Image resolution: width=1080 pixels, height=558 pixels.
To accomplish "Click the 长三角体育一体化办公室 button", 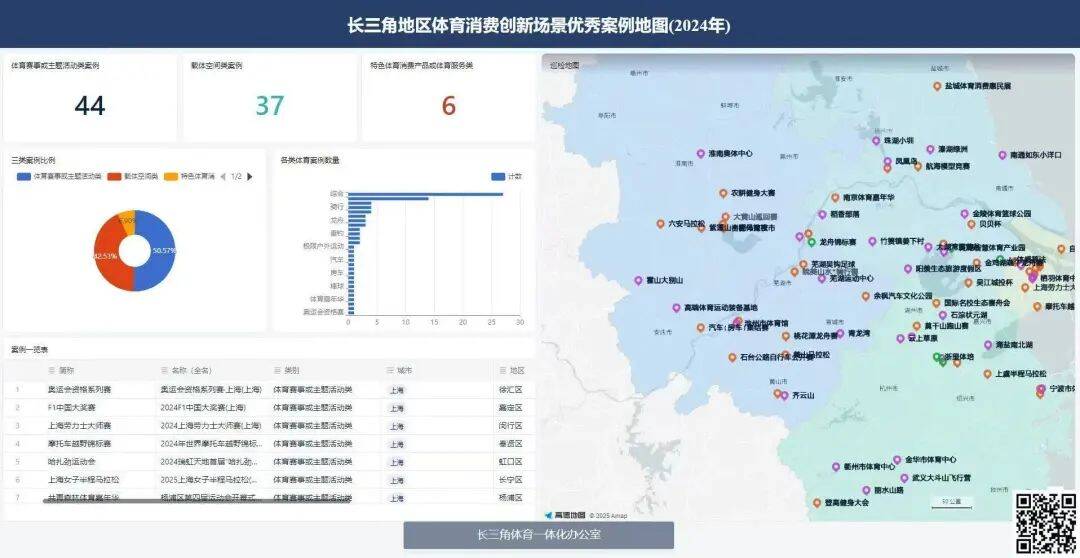I will click(x=539, y=535).
